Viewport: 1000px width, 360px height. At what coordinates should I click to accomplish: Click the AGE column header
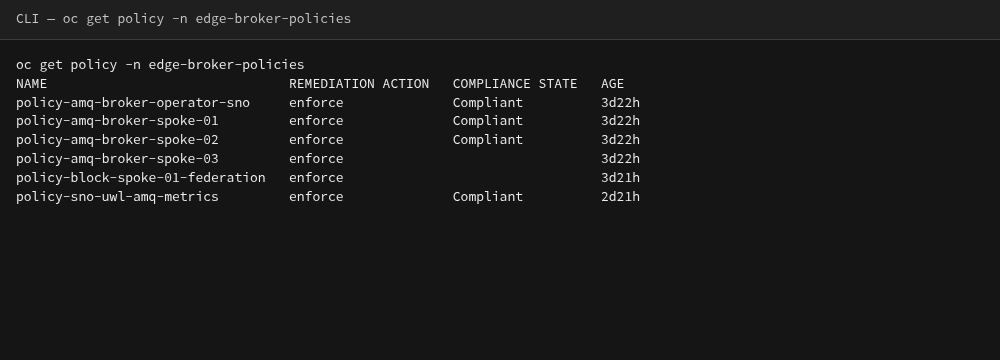[612, 84]
